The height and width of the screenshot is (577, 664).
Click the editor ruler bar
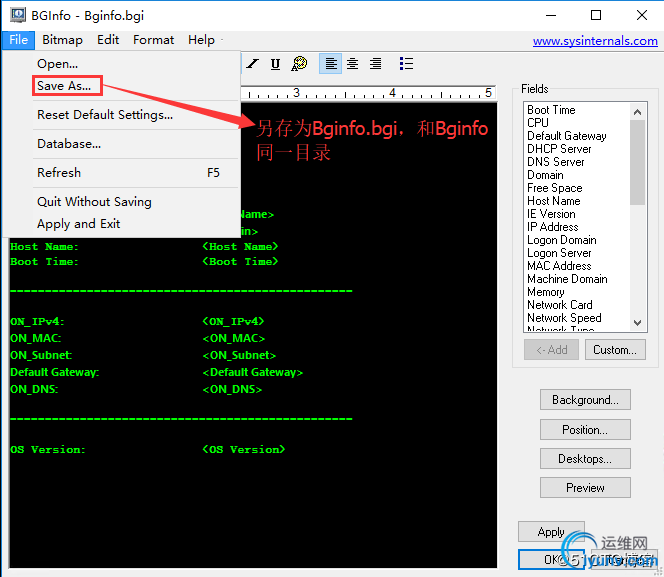[368, 92]
